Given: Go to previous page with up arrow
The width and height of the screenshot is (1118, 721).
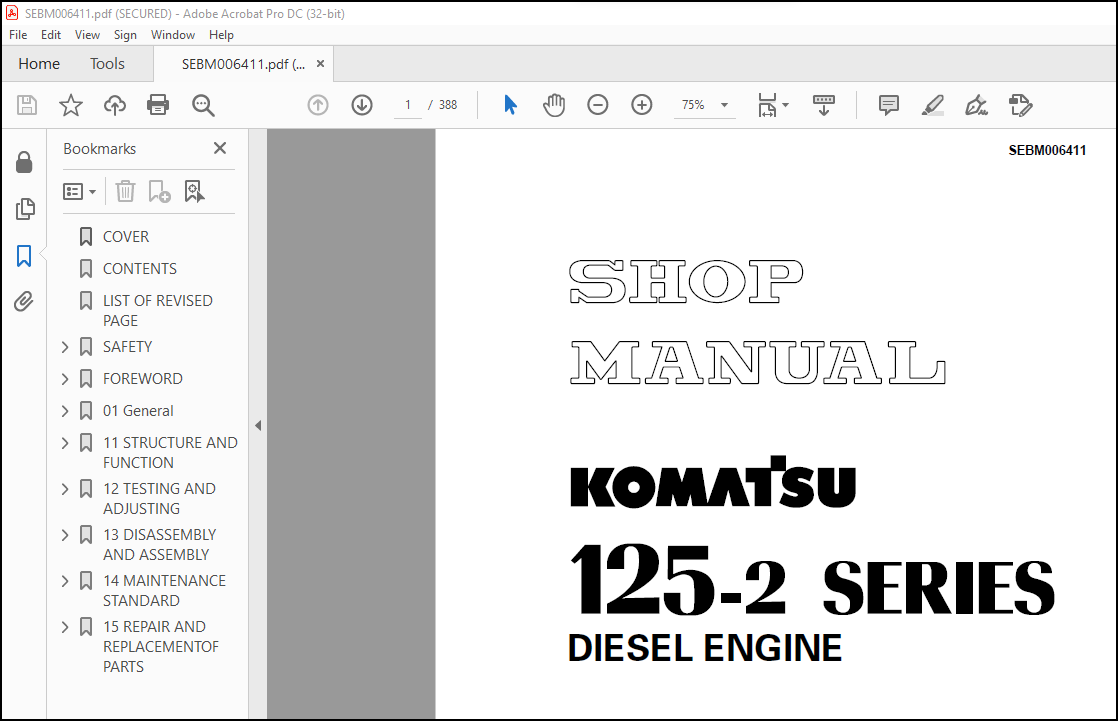Looking at the screenshot, I should [x=318, y=106].
